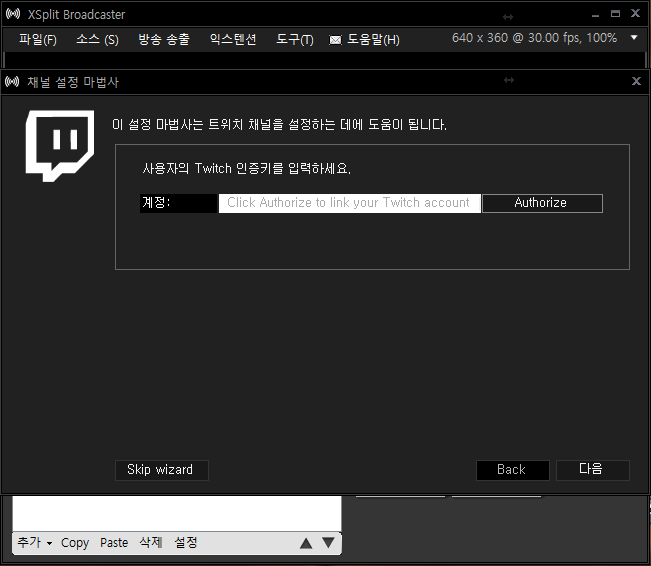This screenshot has height=566, width=651.
Task: Open the 파일(F) menu
Action: coord(38,40)
